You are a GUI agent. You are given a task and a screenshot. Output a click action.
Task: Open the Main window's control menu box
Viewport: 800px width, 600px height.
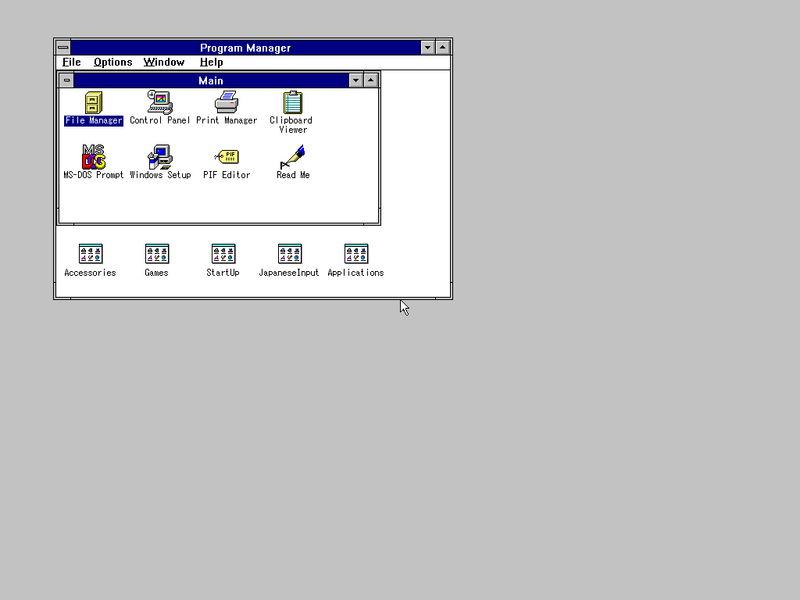coord(66,80)
